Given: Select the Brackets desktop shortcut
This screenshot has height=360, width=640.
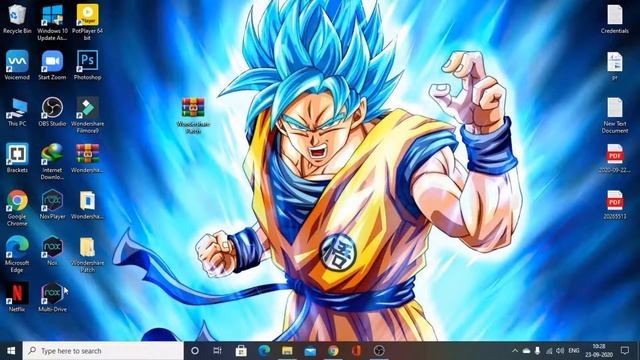Looking at the screenshot, I should pyautogui.click(x=17, y=158).
